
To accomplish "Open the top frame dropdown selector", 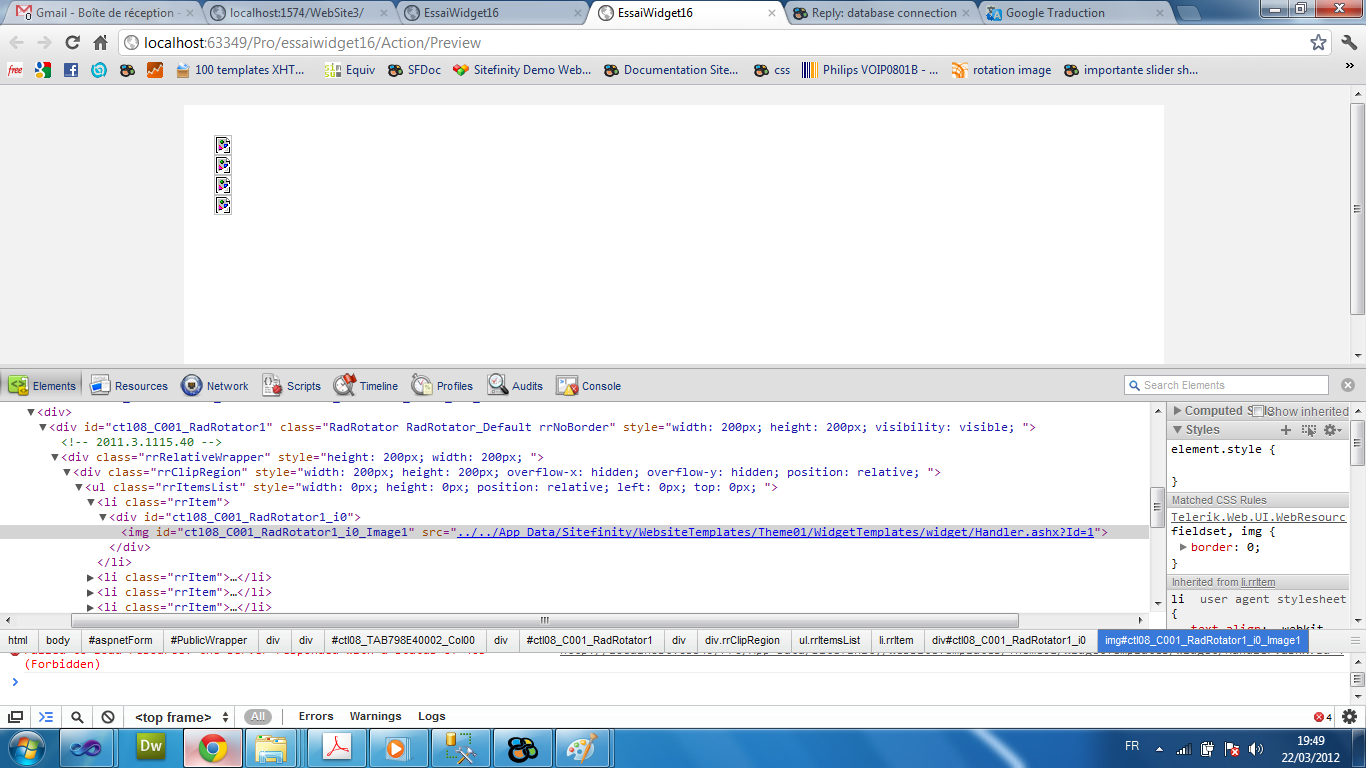I will tap(181, 717).
